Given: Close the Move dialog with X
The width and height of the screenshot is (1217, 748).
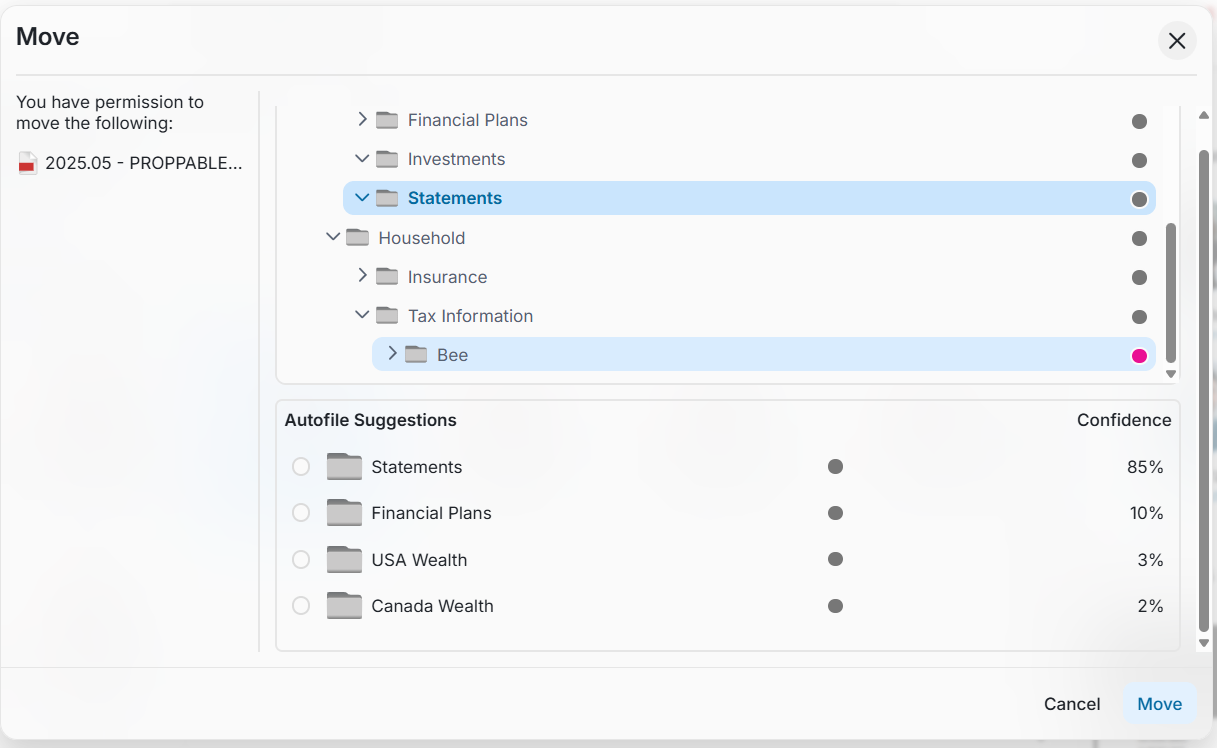Looking at the screenshot, I should tap(1177, 41).
